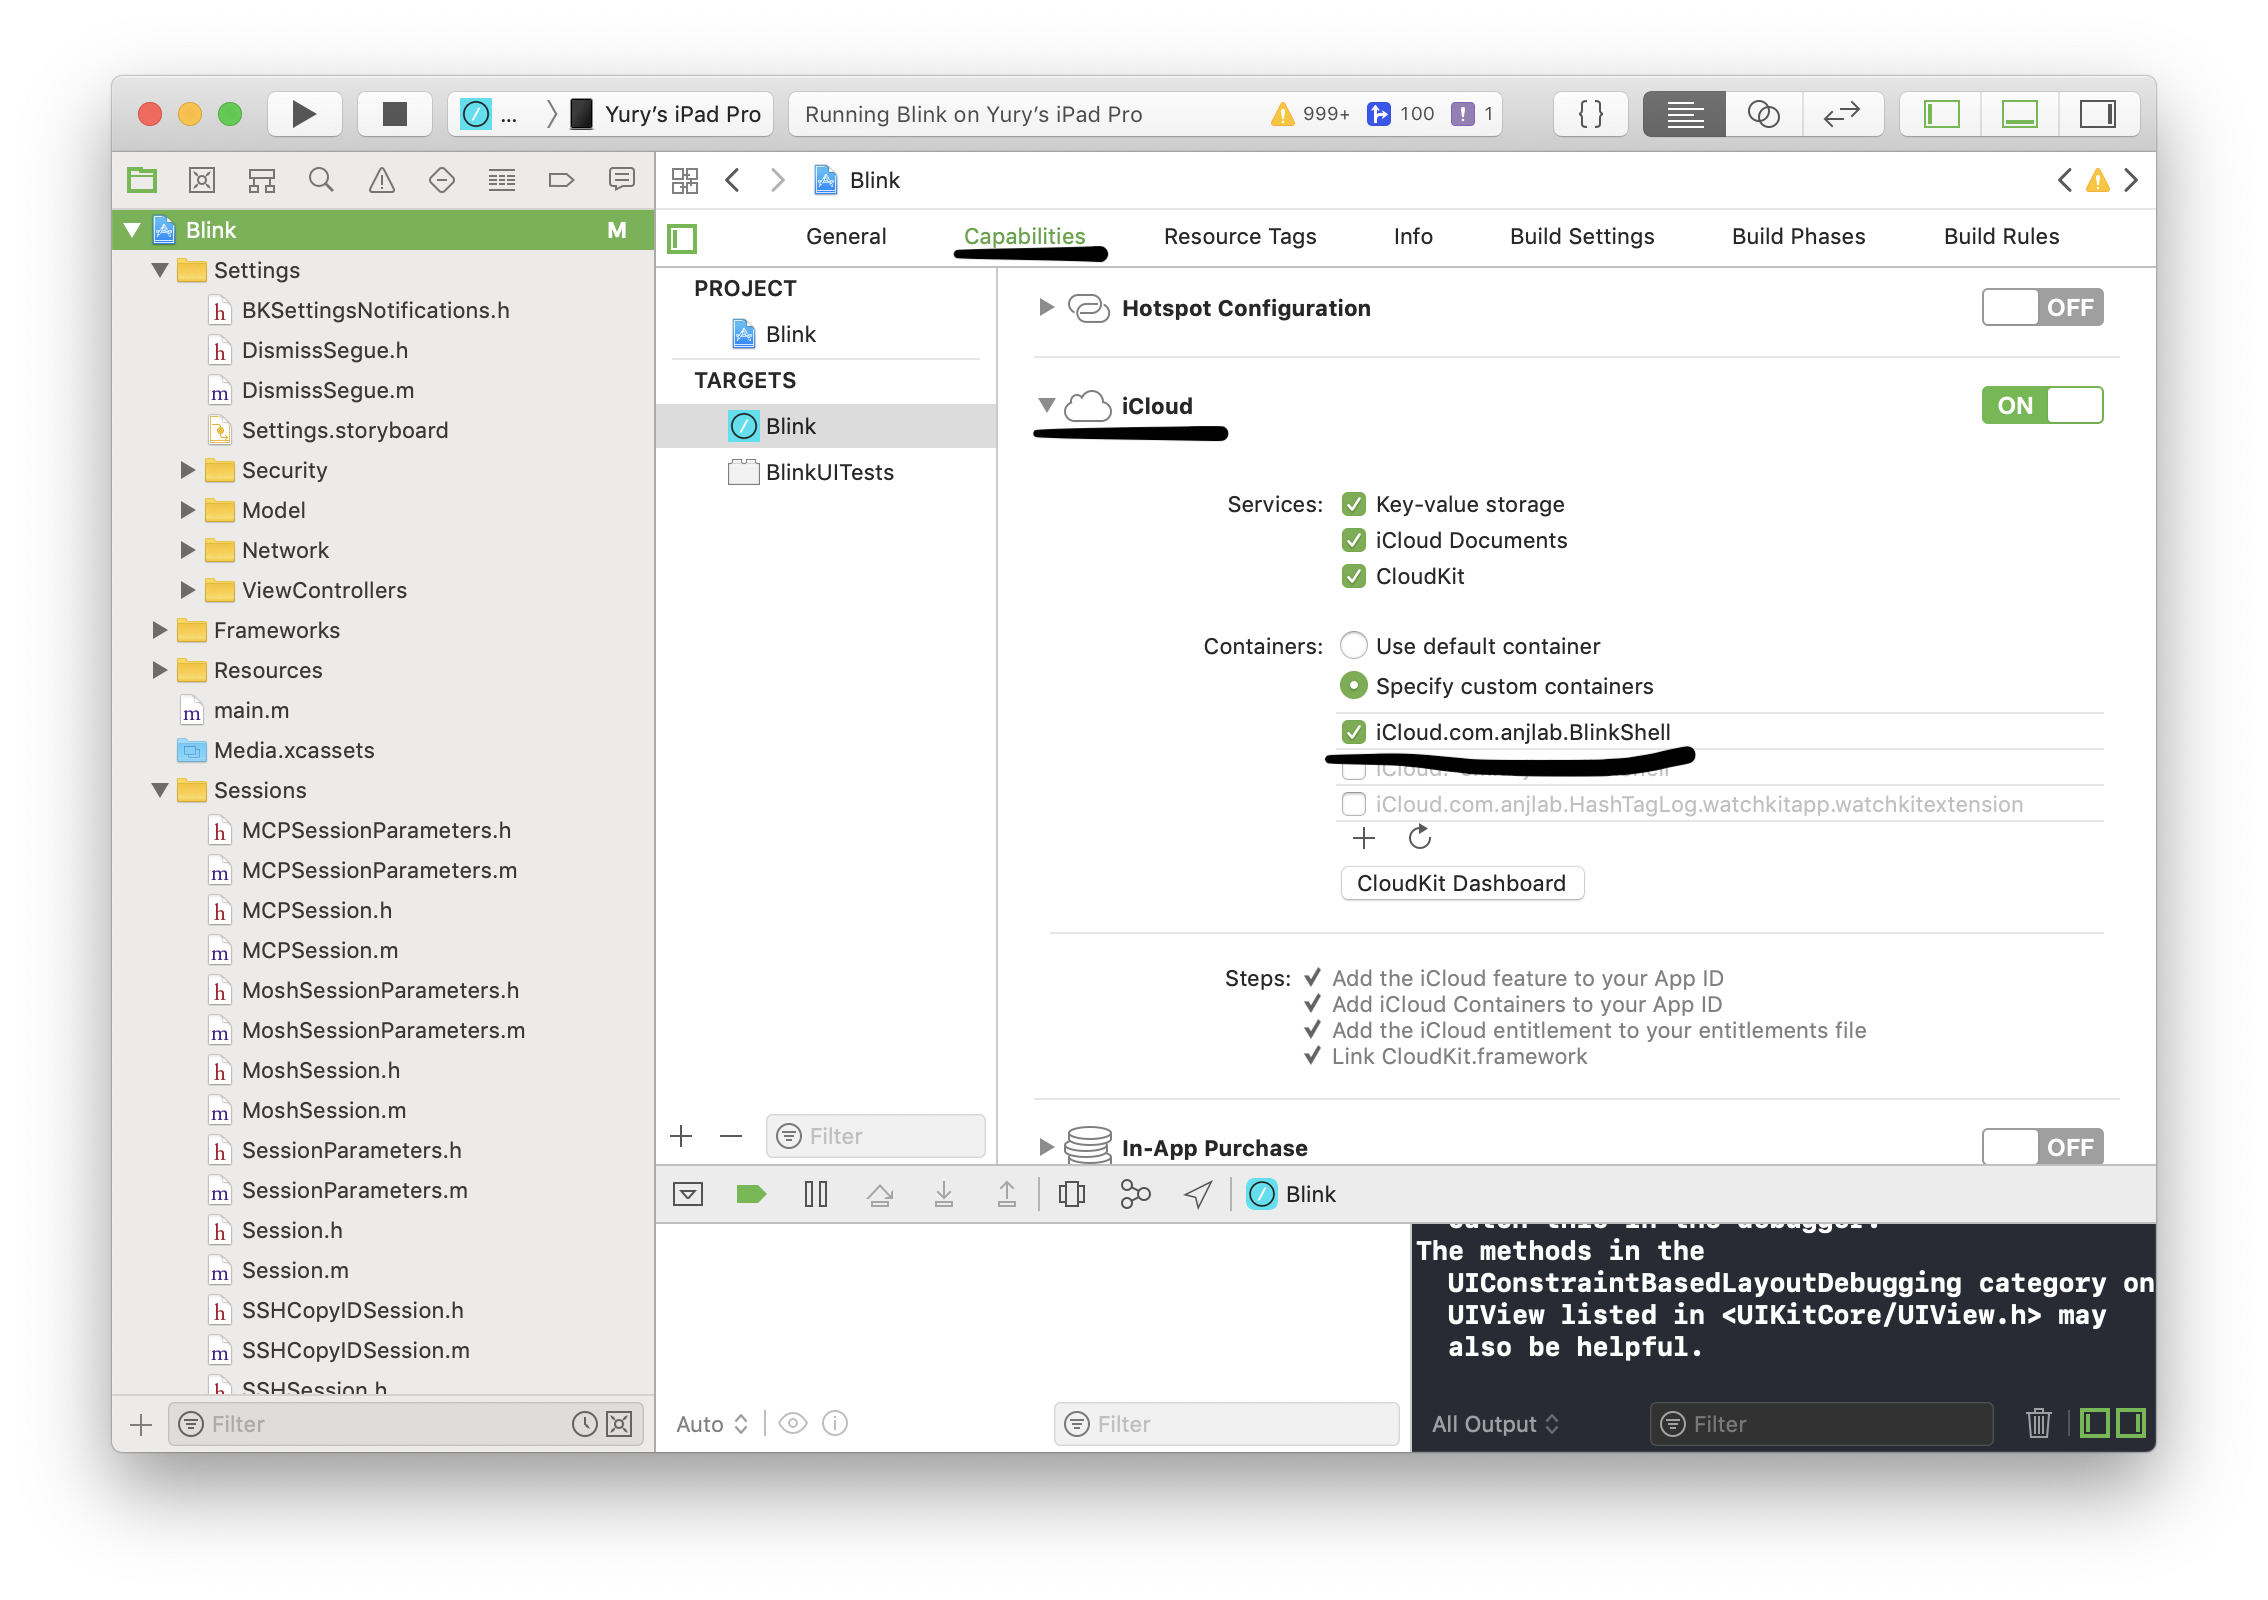Click the related items grid icon
Screen dimensions: 2268x1600
685,180
